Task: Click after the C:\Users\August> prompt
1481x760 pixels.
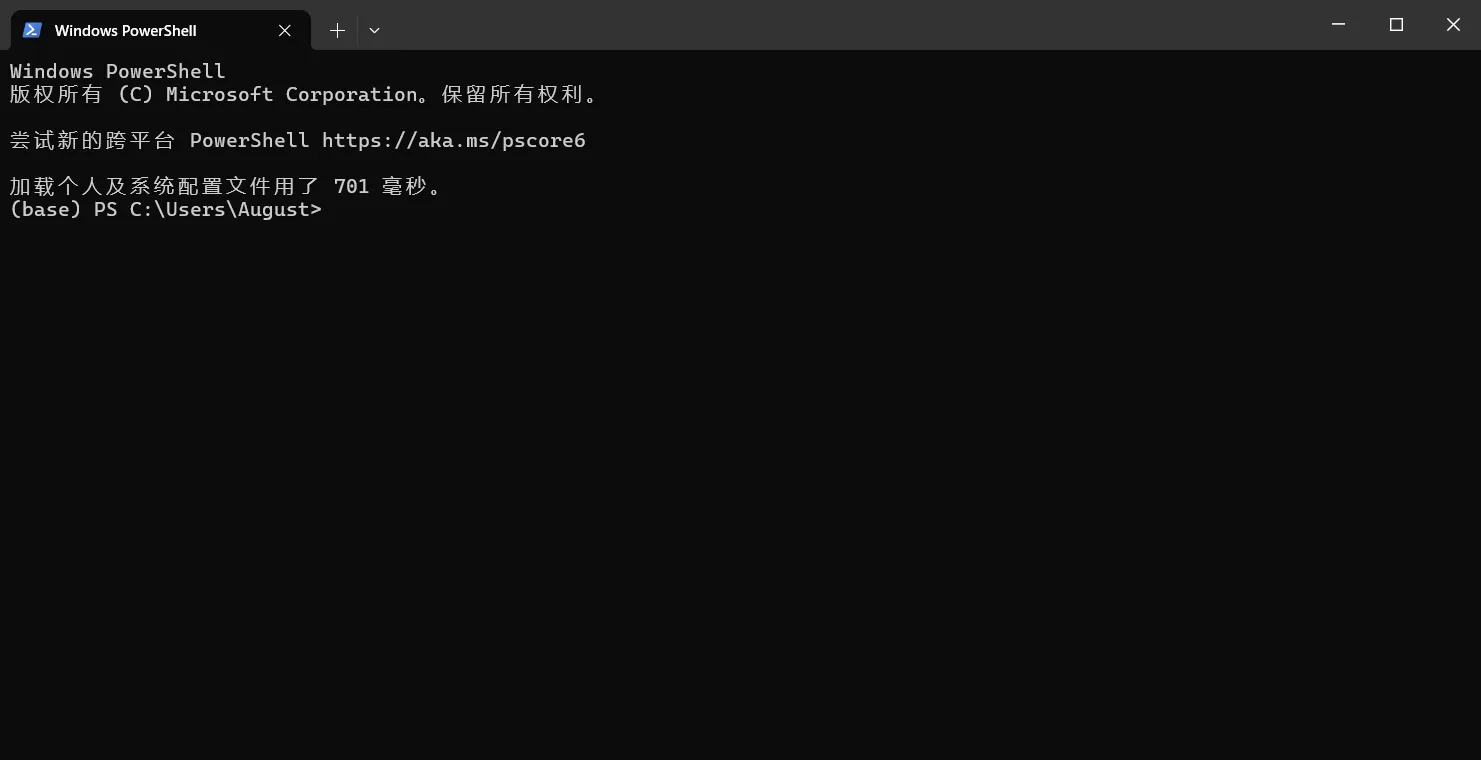Action: tap(330, 209)
